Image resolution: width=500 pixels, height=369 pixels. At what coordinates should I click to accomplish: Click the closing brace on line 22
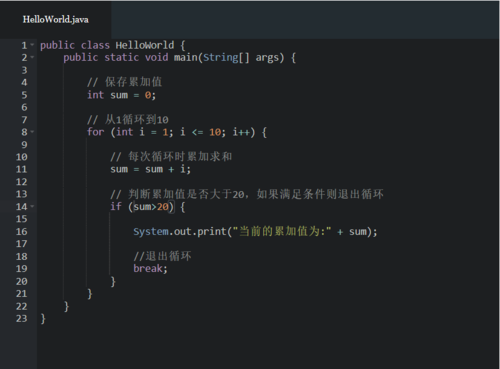(66, 306)
